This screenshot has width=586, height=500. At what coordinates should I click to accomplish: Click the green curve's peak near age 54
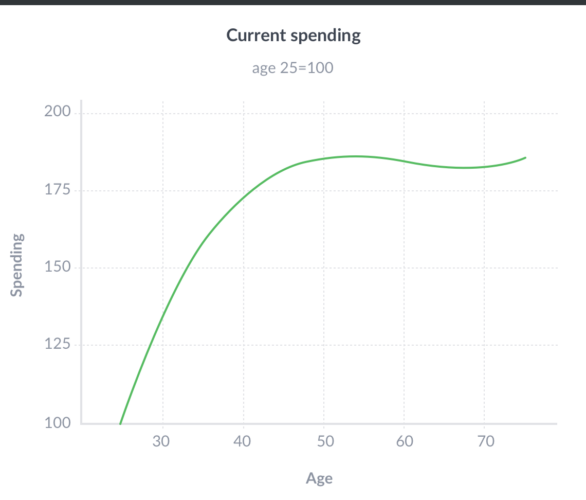[356, 156]
